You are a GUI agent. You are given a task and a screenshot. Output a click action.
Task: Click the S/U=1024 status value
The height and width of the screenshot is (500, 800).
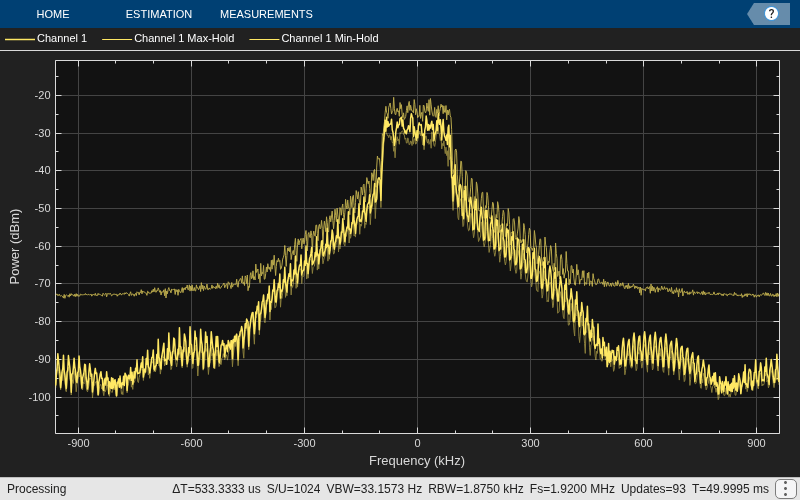pos(293,489)
